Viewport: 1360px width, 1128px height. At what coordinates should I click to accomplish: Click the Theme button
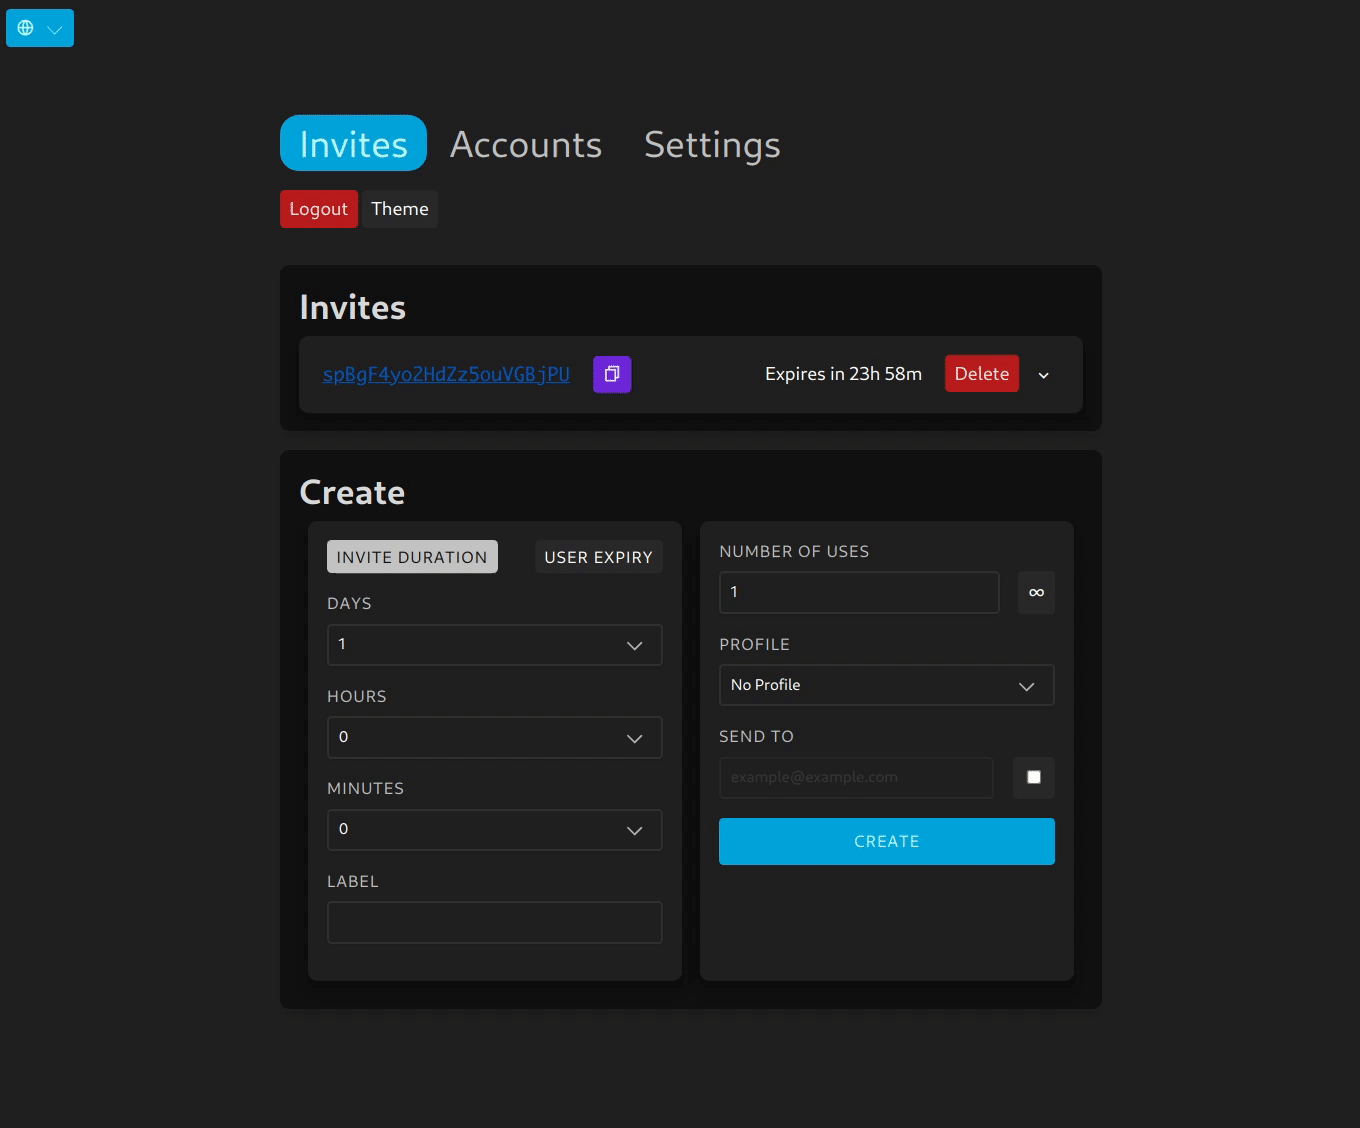(x=400, y=209)
